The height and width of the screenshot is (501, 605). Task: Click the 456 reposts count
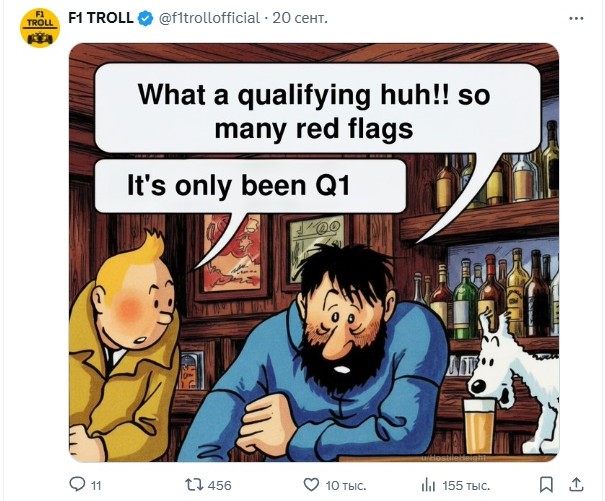[220, 485]
